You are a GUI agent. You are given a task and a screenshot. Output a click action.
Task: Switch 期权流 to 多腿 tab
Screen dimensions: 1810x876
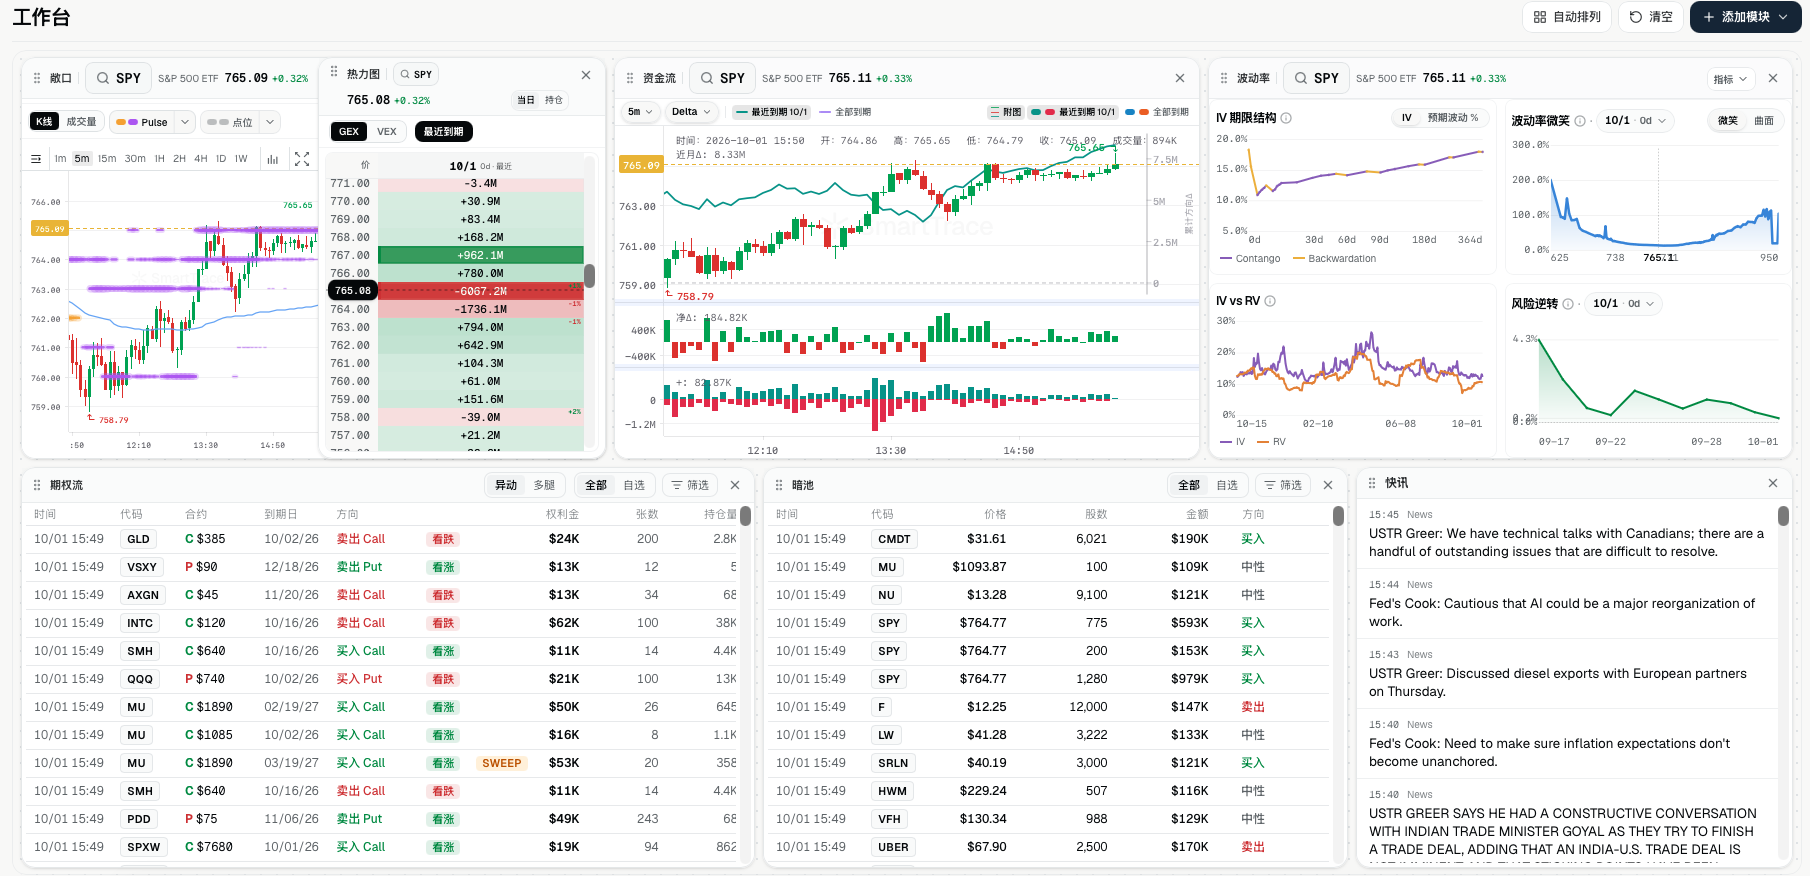point(544,485)
